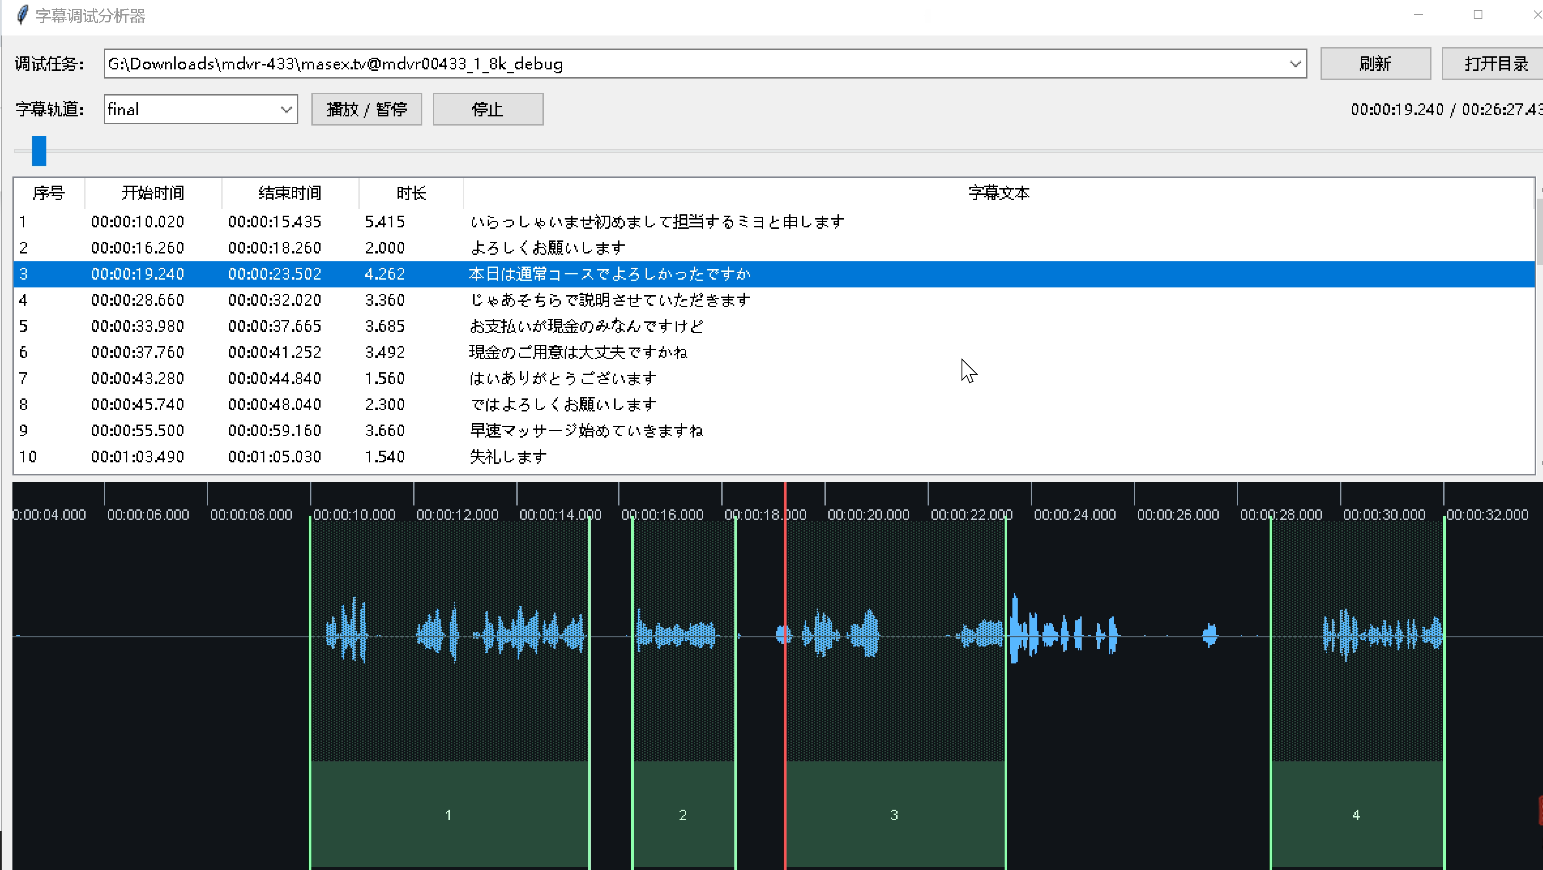
Task: Click end time 00:00:15.435 cell
Action: tap(275, 222)
